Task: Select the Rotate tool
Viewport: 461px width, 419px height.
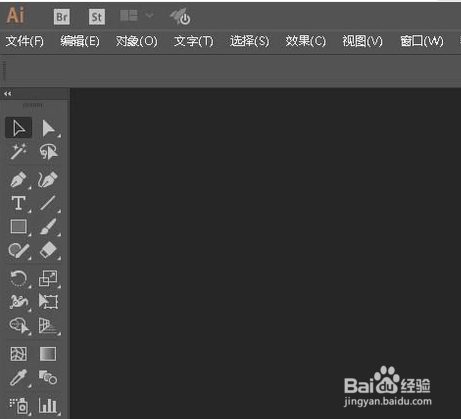Action: (19, 278)
